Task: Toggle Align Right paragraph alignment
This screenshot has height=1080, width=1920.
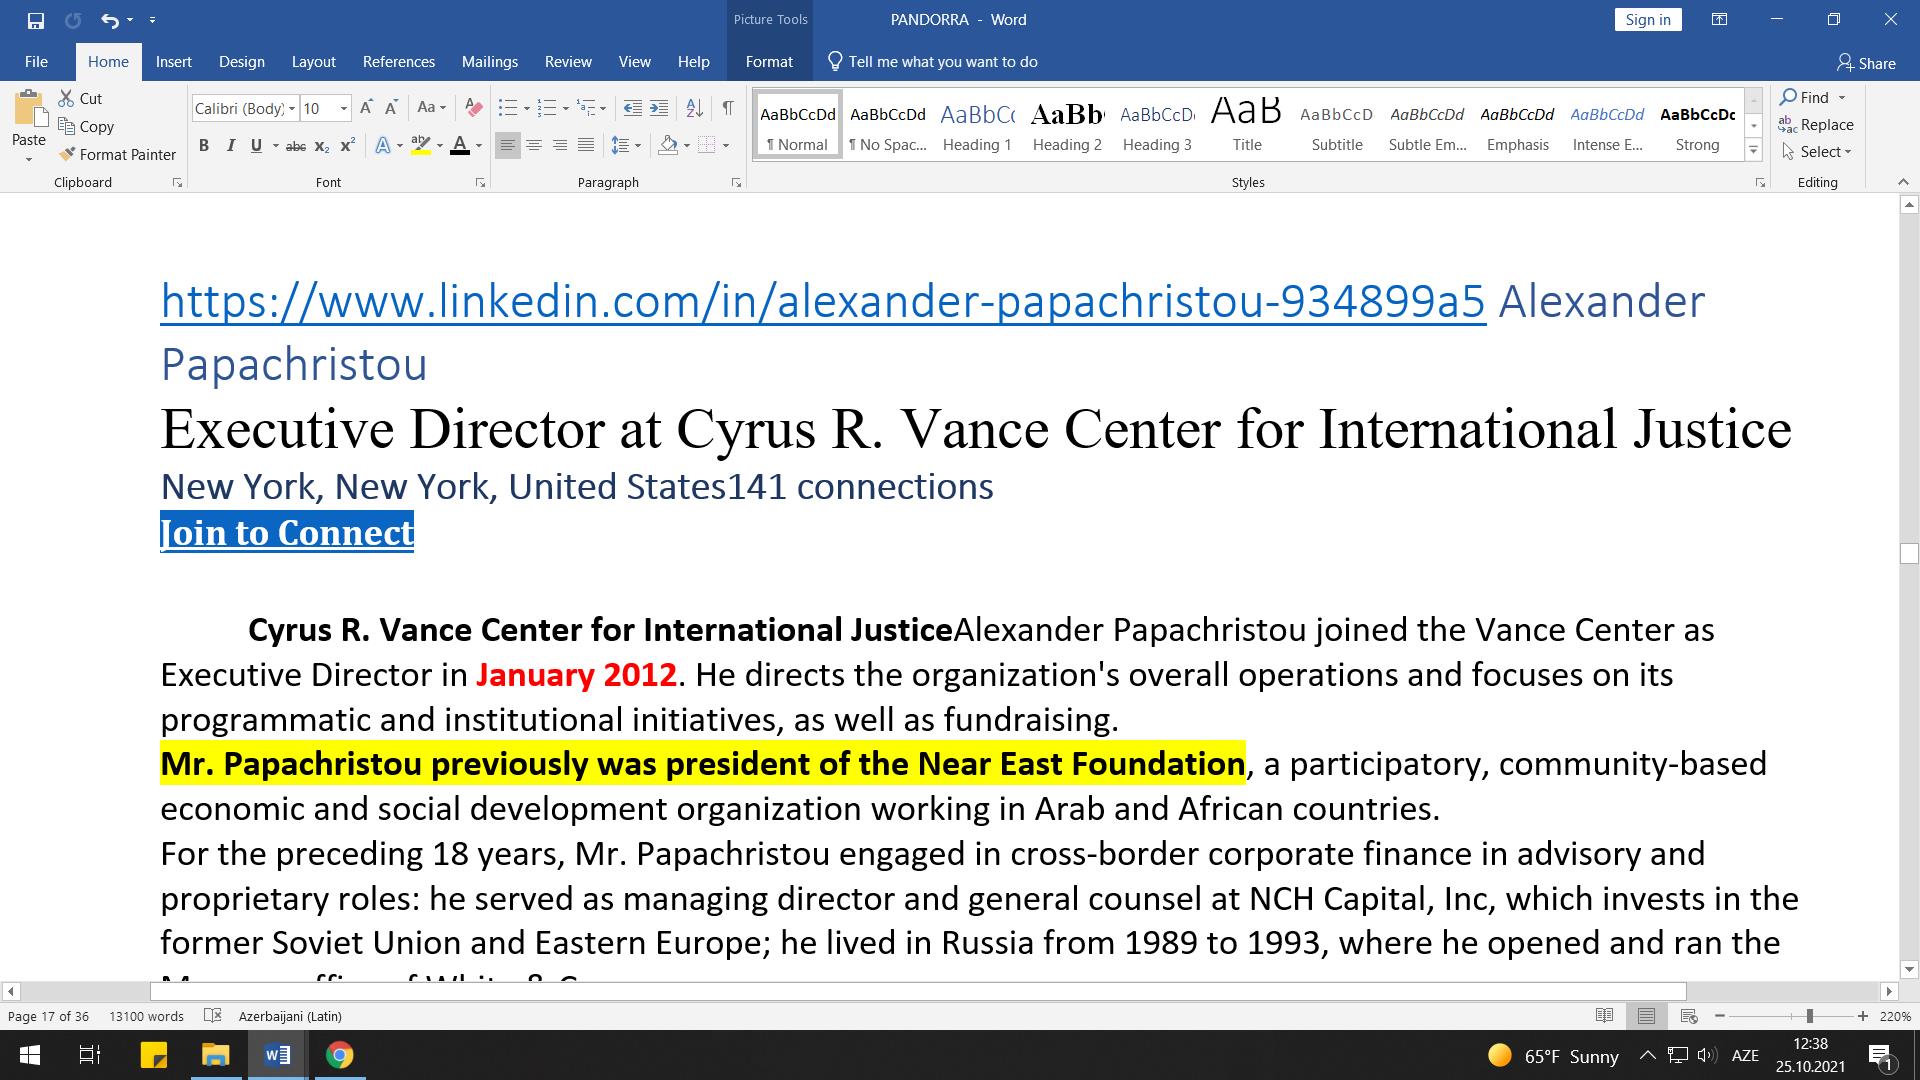Action: tap(560, 146)
